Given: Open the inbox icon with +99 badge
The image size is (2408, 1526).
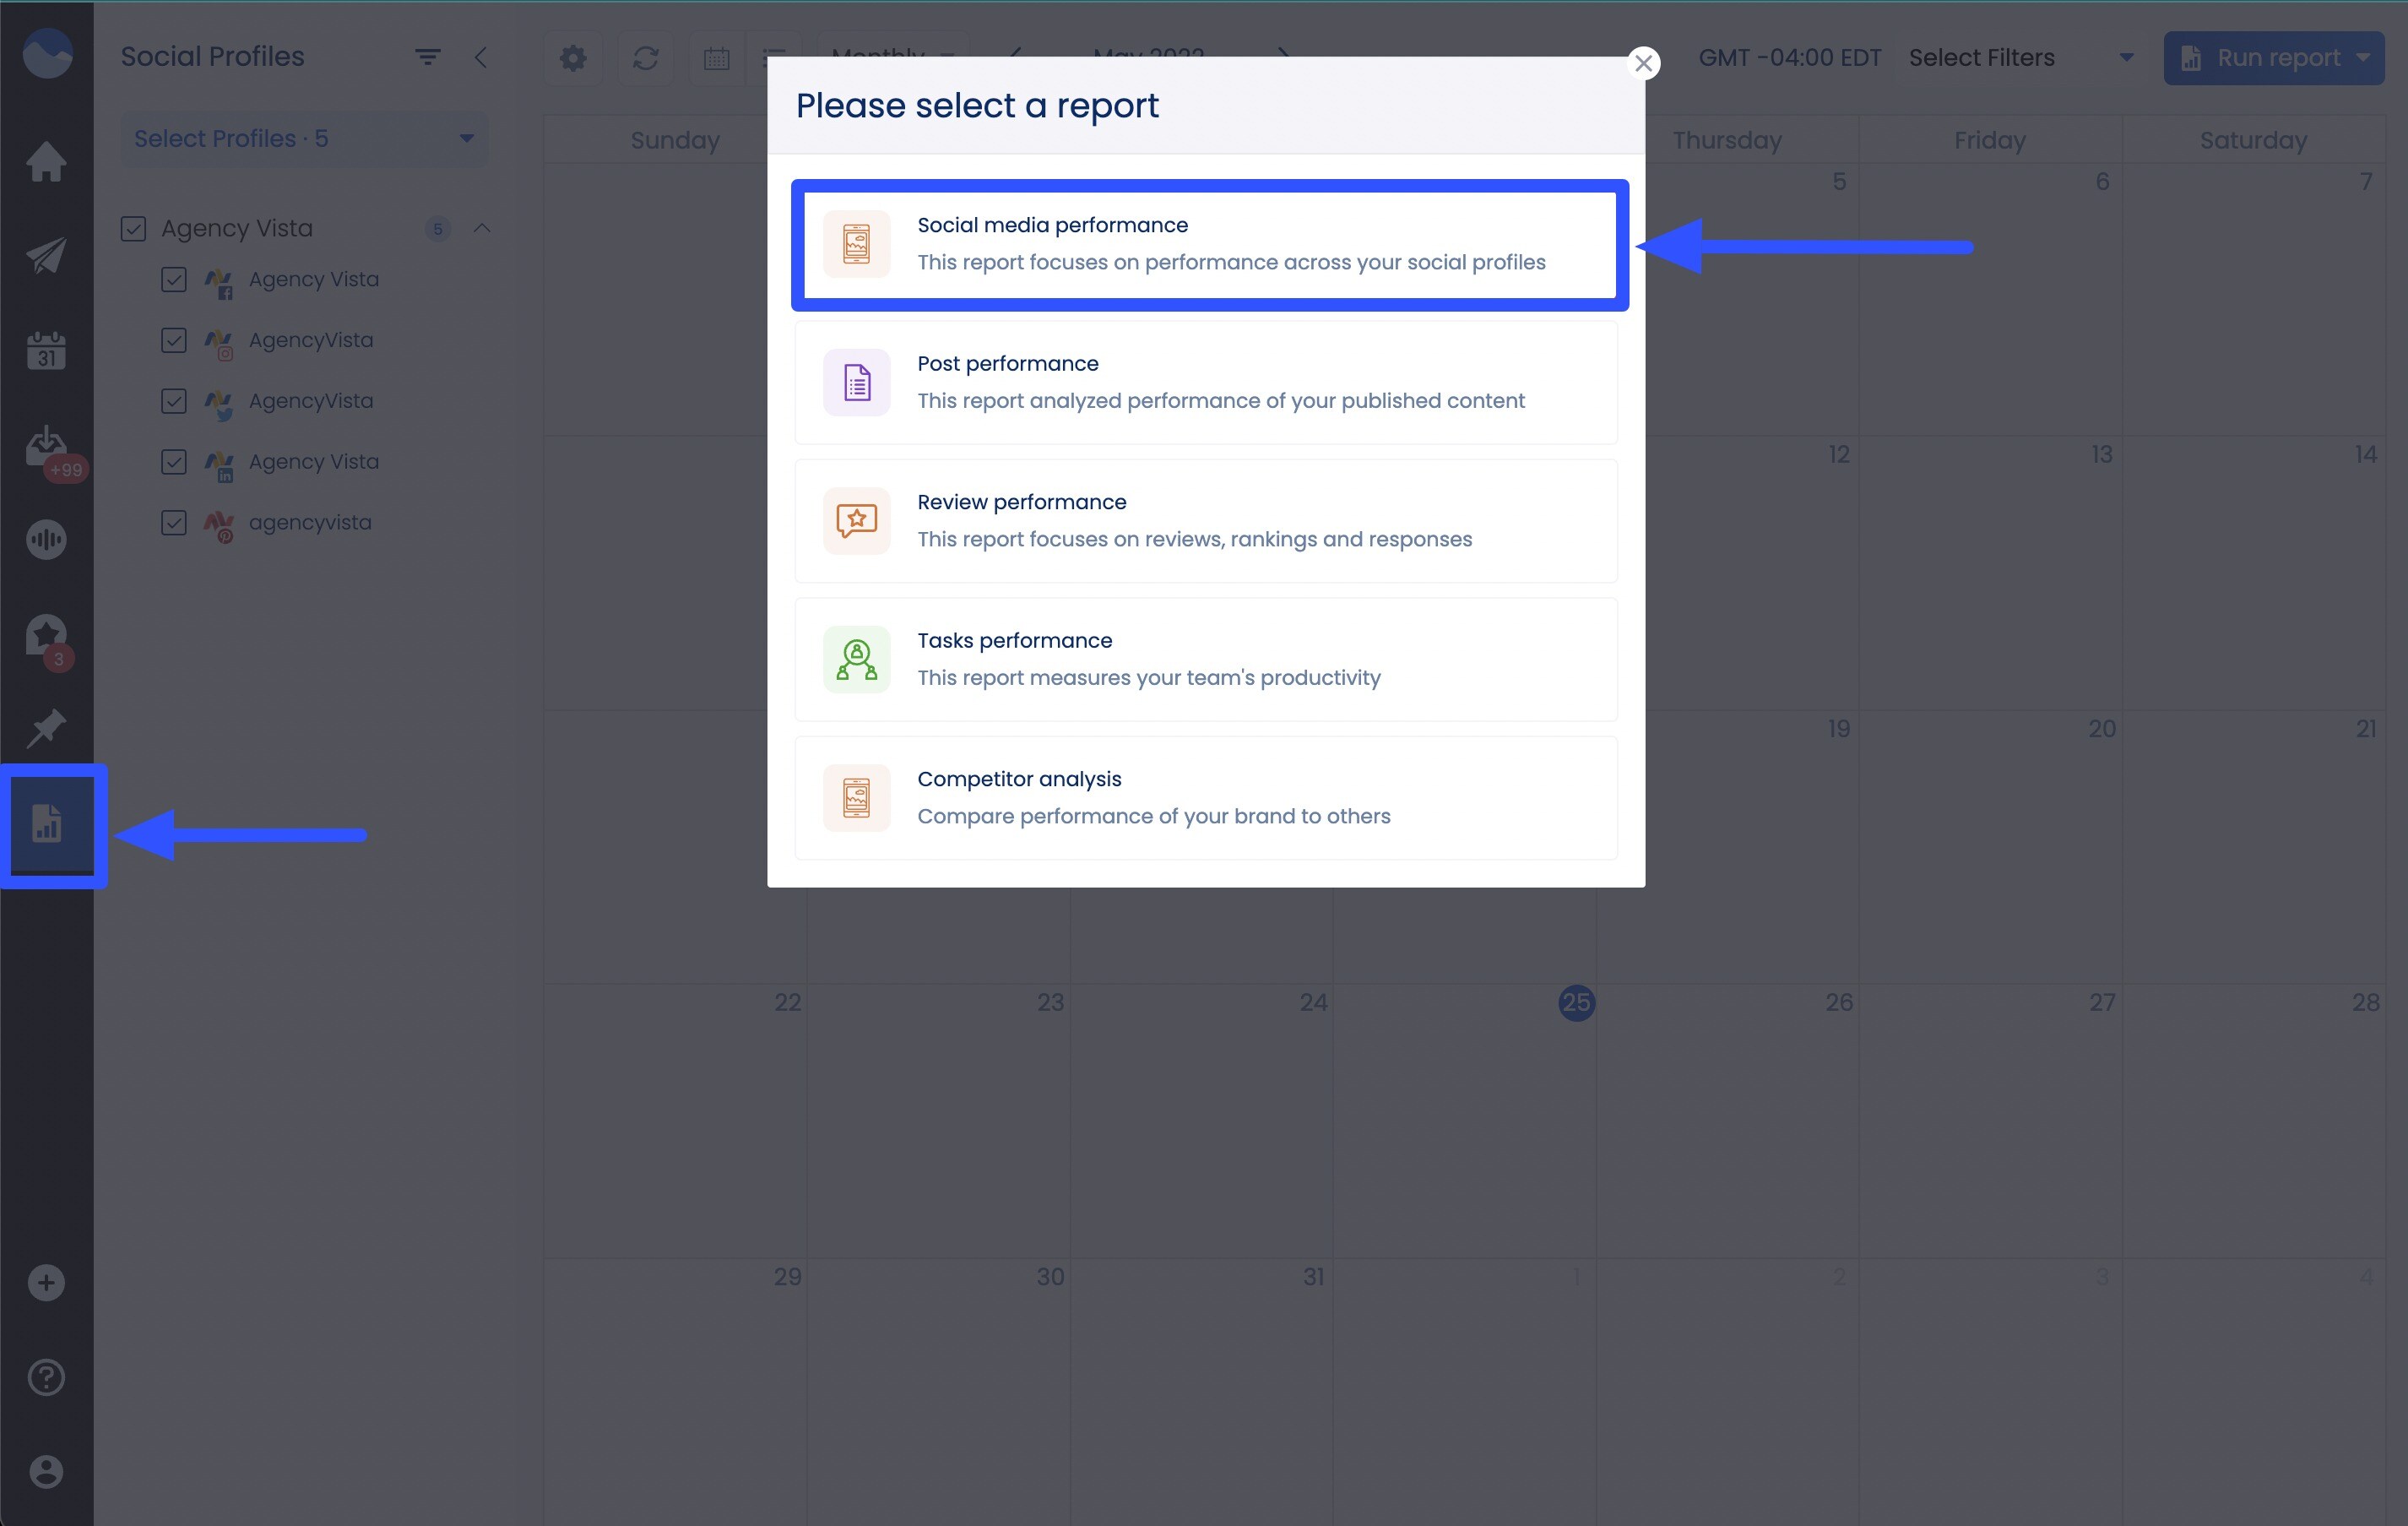Looking at the screenshot, I should (46, 446).
